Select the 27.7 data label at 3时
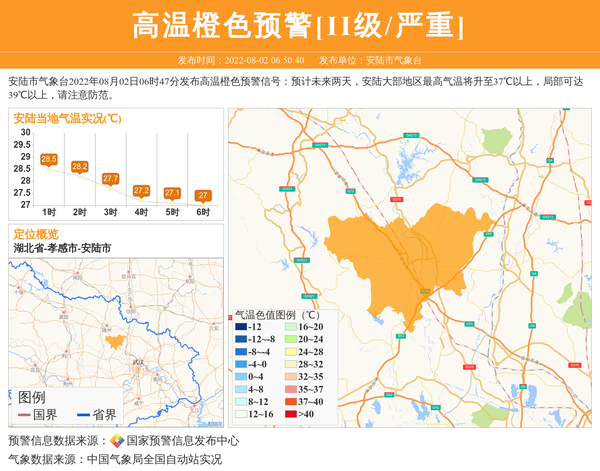Viewport: 600px width, 471px height. click(110, 178)
